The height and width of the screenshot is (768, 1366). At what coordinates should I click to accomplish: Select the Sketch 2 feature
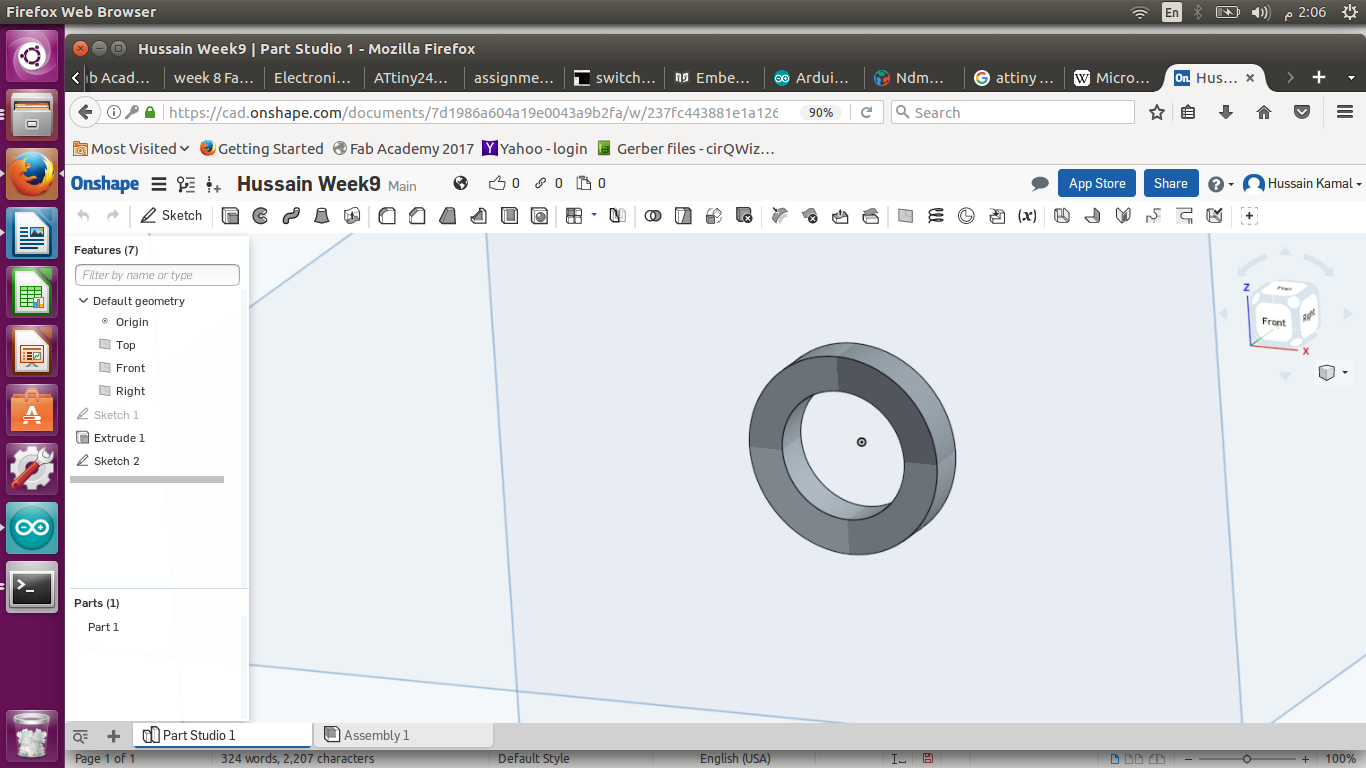116,461
